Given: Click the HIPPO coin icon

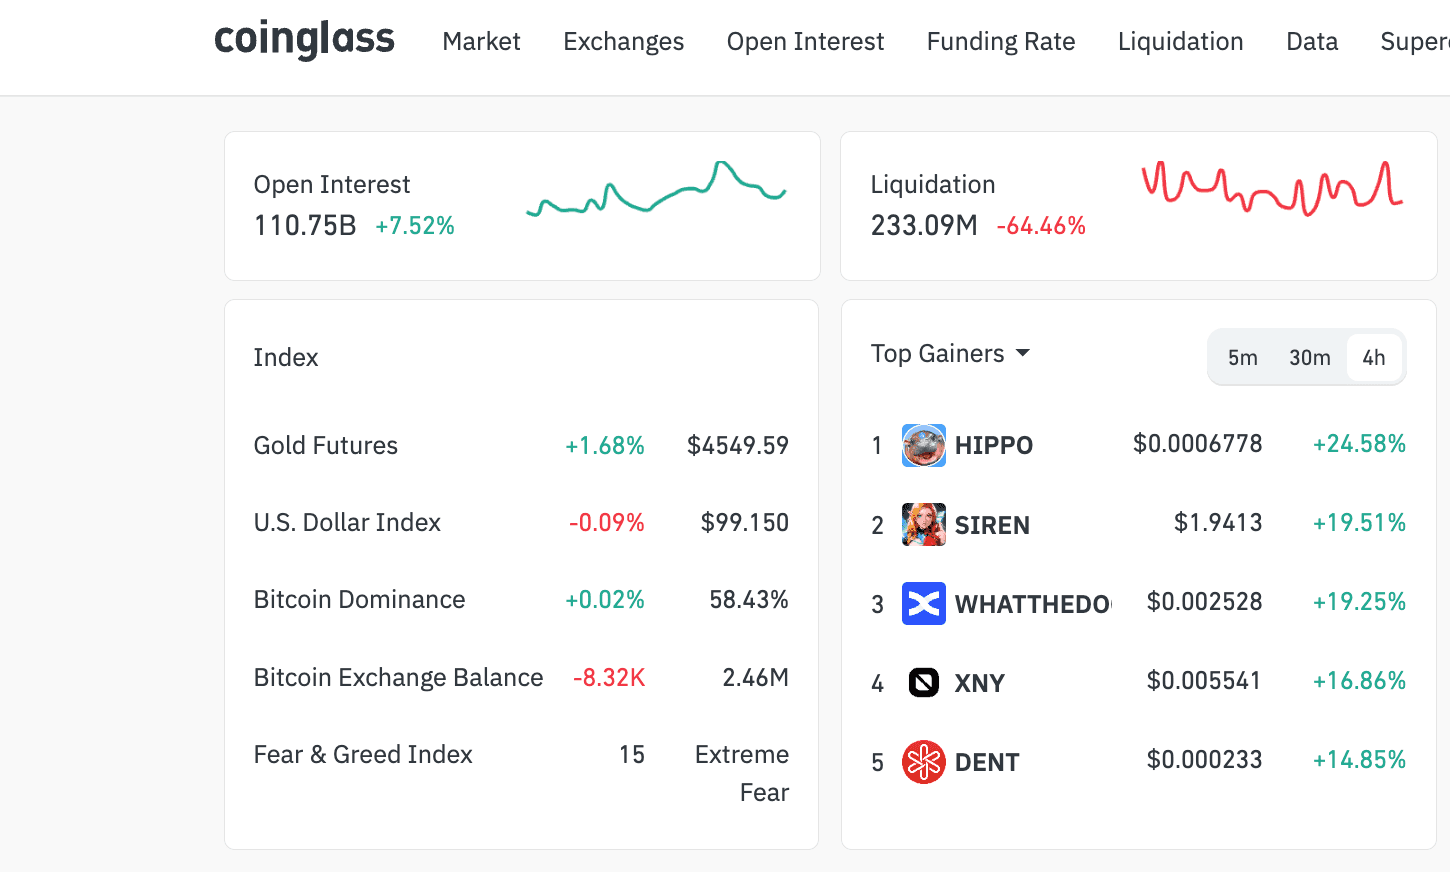Looking at the screenshot, I should tap(923, 445).
